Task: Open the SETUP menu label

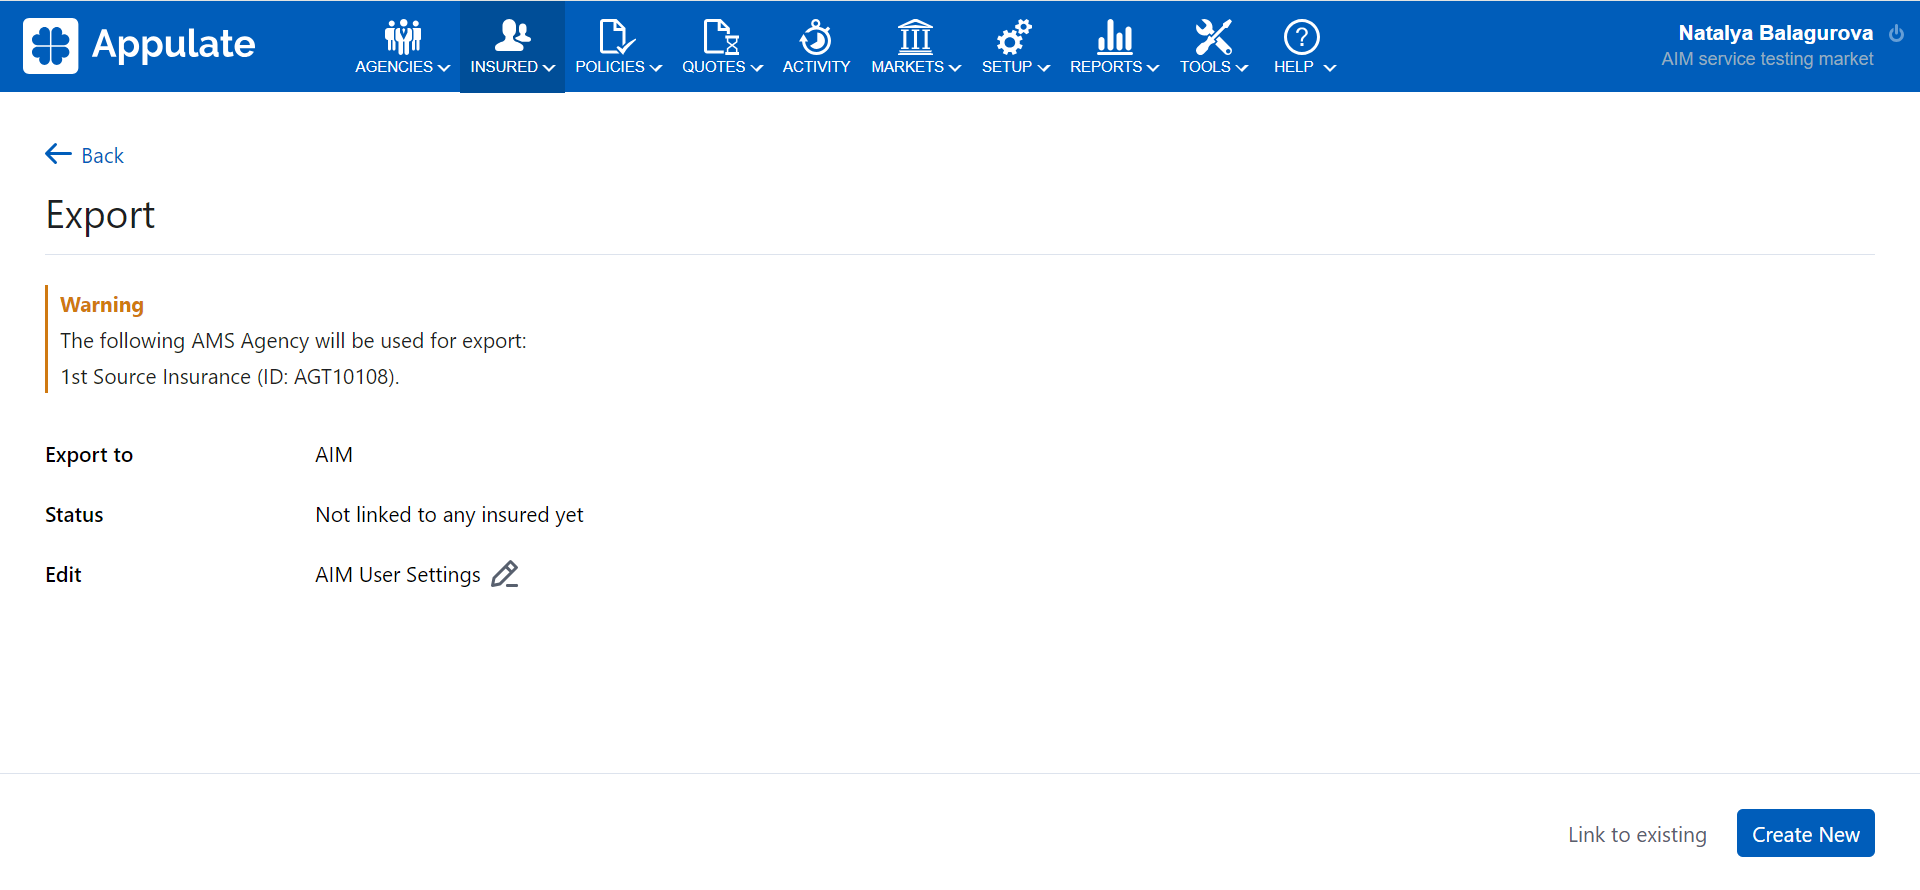Action: [x=1006, y=67]
